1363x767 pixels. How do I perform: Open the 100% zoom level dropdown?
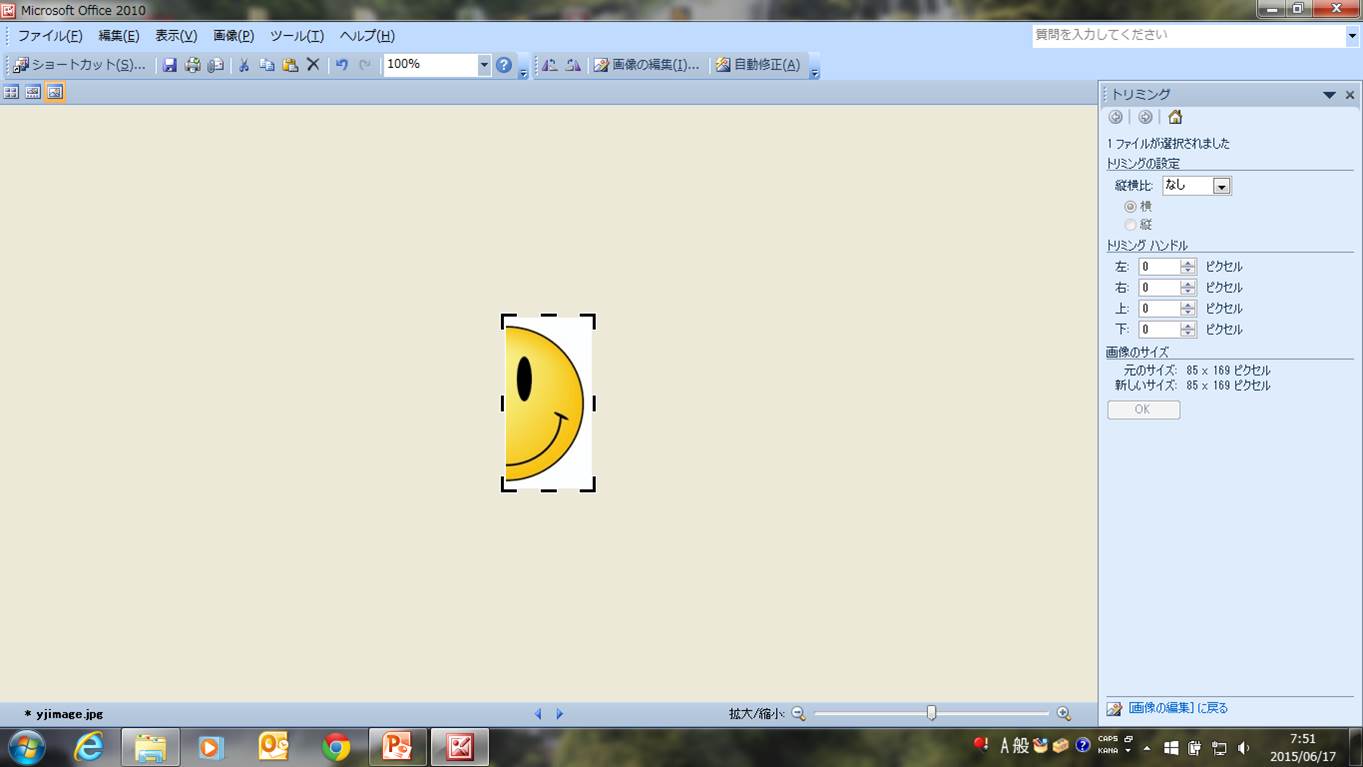(484, 65)
